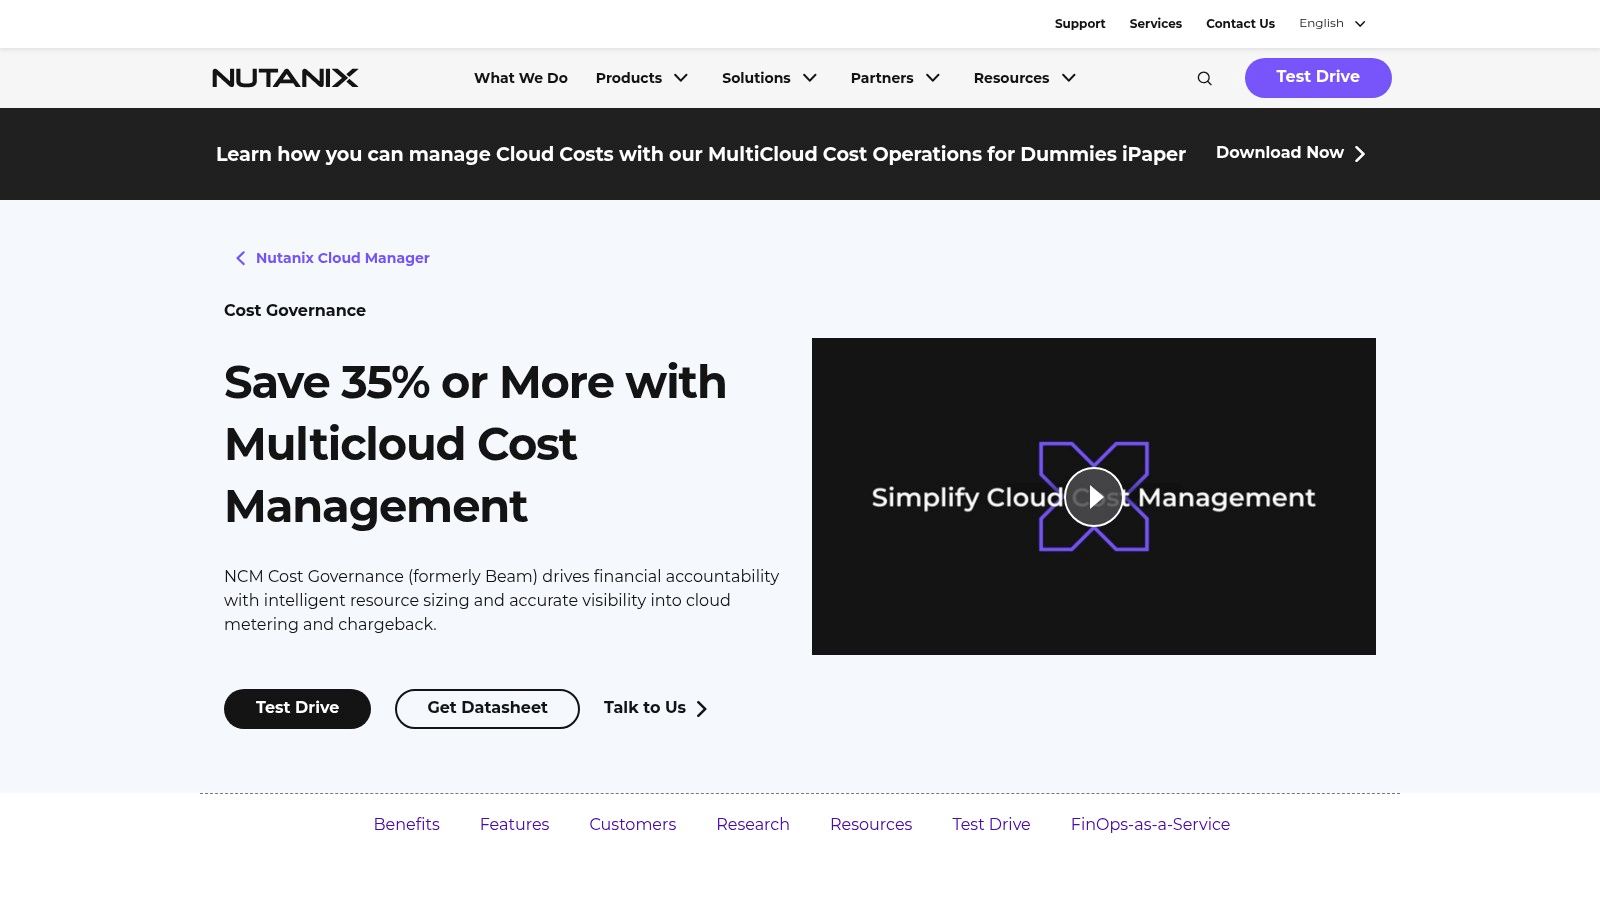
Task: Jump to the Research section tab
Action: 753,824
